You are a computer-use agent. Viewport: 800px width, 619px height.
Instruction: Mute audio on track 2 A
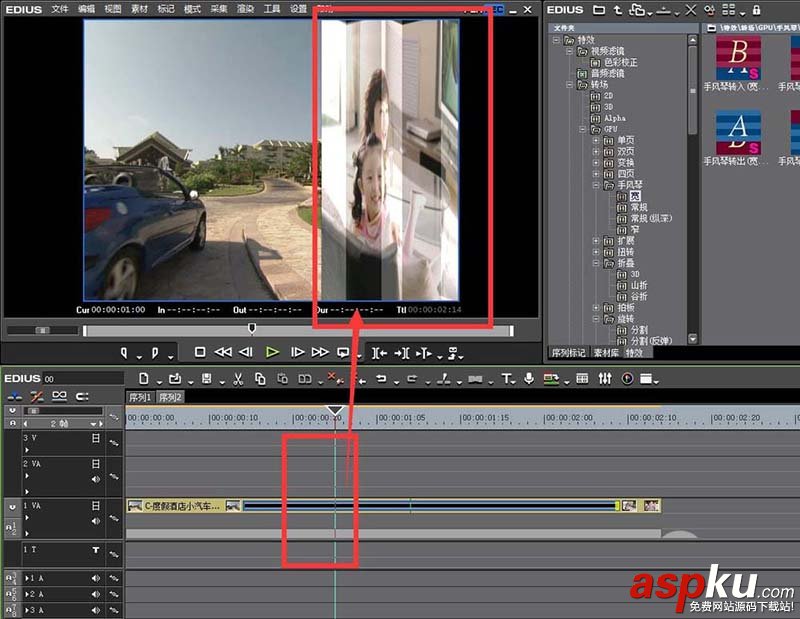pos(95,594)
